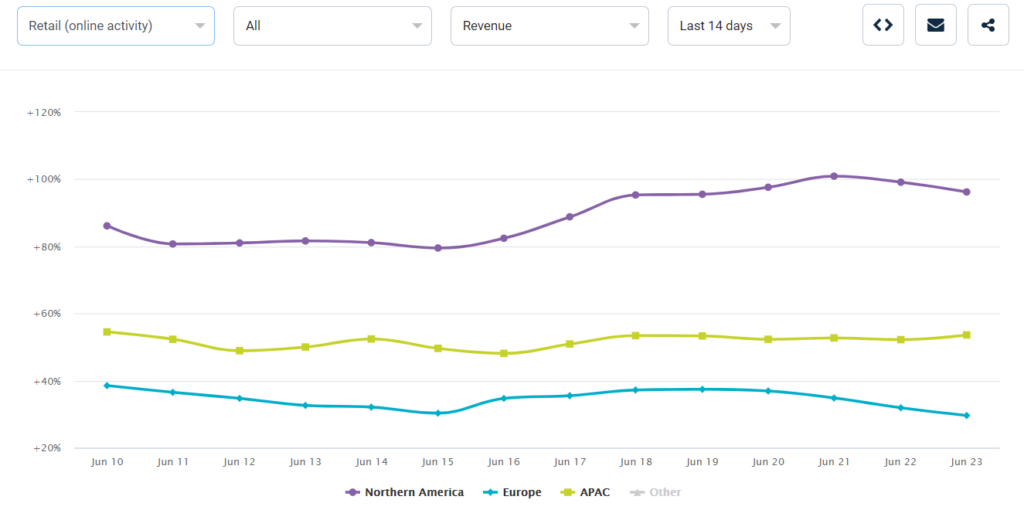
Task: Click the Jun 14 x-axis label
Action: 372,462
